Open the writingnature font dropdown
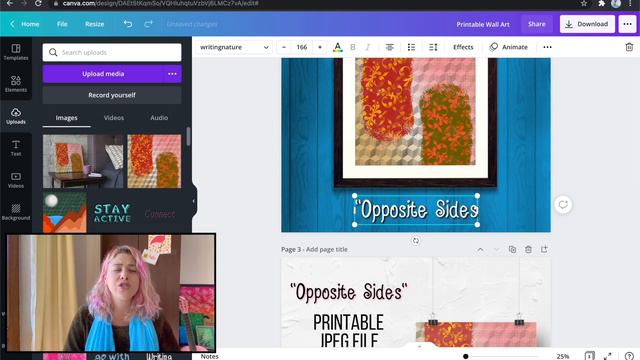The height and width of the screenshot is (360, 640). [x=234, y=47]
